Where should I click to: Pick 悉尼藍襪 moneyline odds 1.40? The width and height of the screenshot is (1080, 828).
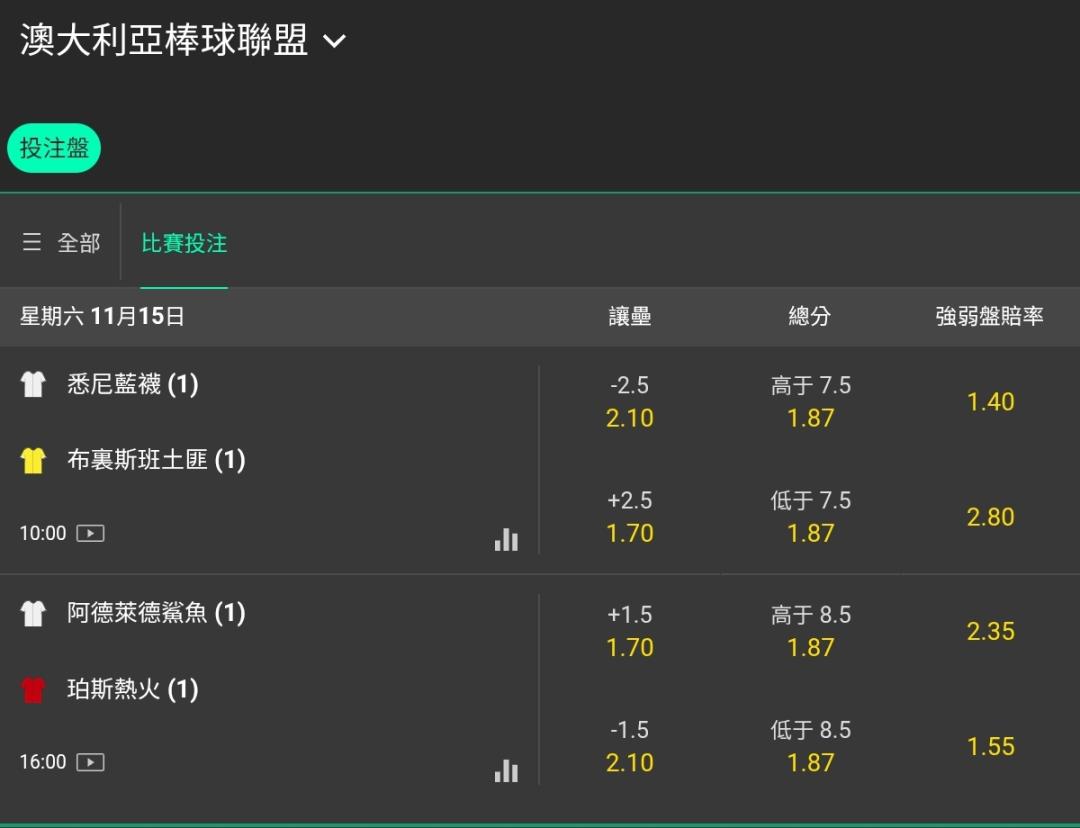990,402
